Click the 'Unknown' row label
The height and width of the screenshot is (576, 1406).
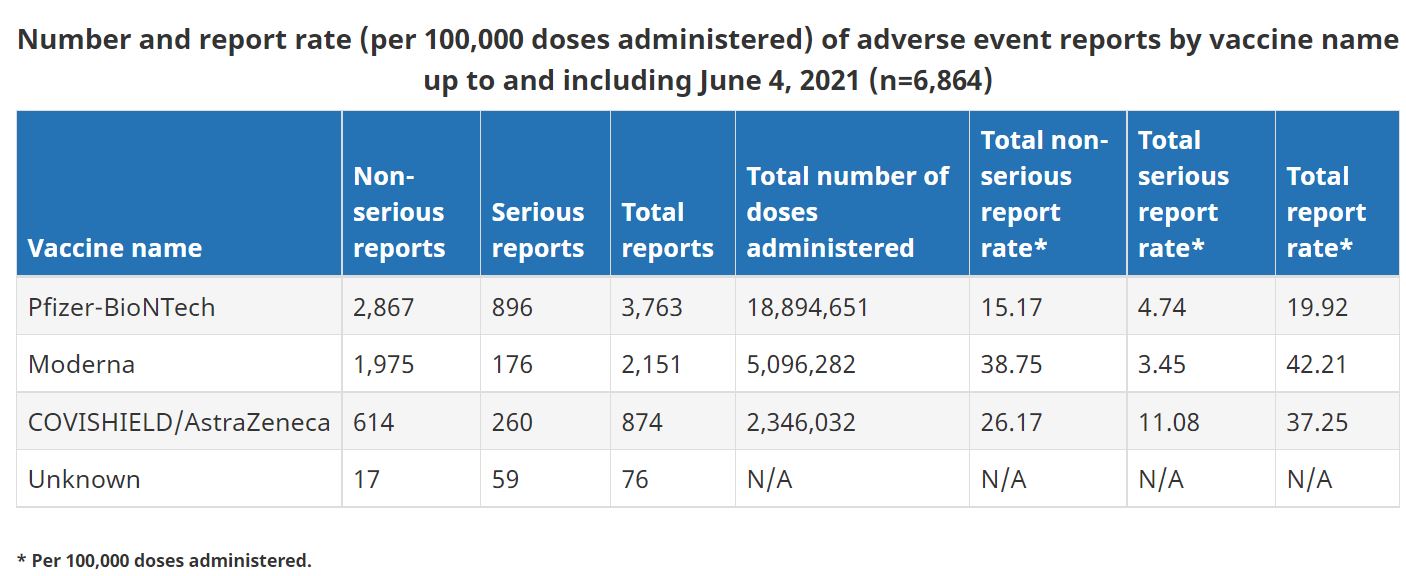coord(84,479)
